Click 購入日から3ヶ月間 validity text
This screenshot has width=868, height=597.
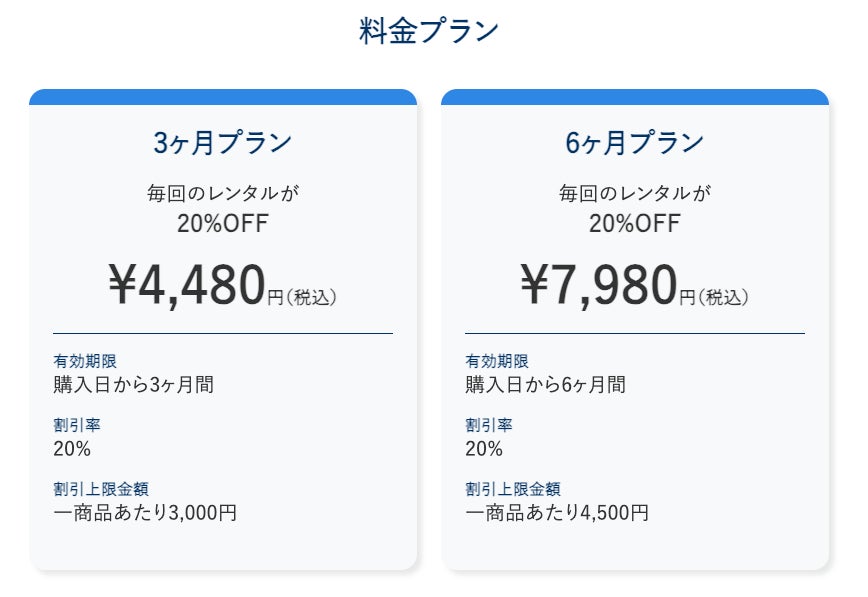click(133, 384)
